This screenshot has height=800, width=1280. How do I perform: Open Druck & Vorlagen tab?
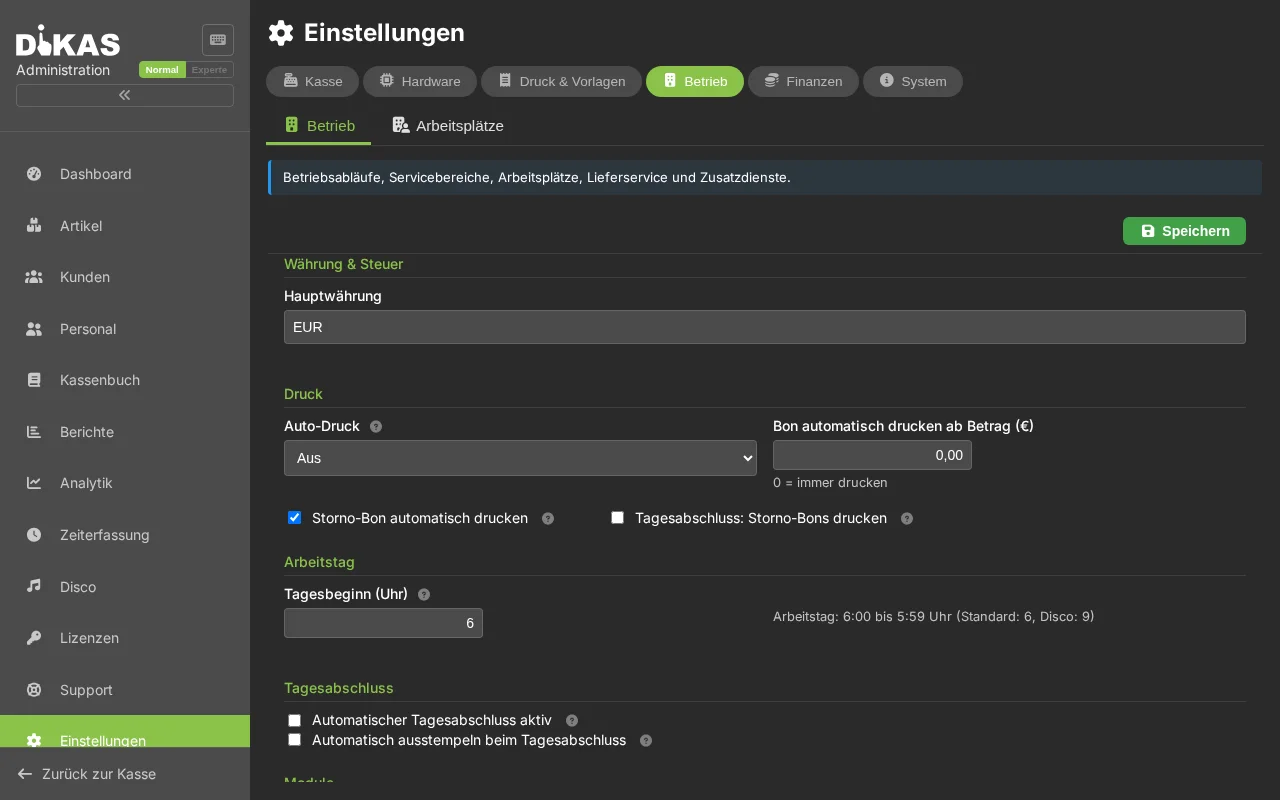pos(561,81)
